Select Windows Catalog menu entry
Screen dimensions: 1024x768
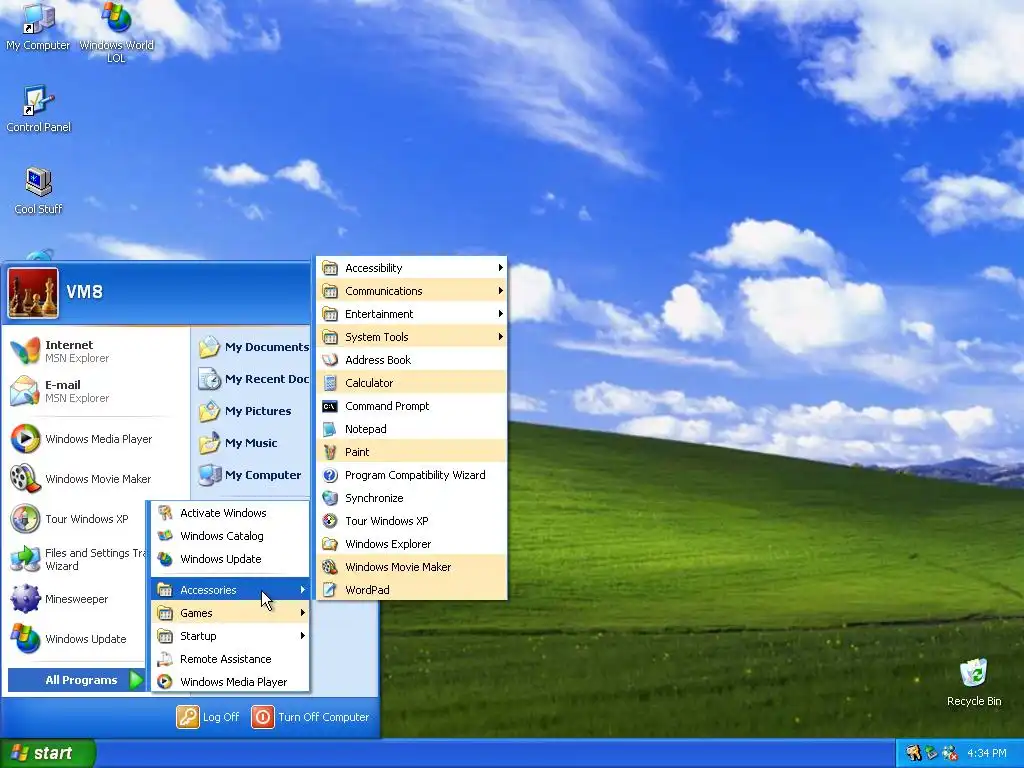(230, 536)
